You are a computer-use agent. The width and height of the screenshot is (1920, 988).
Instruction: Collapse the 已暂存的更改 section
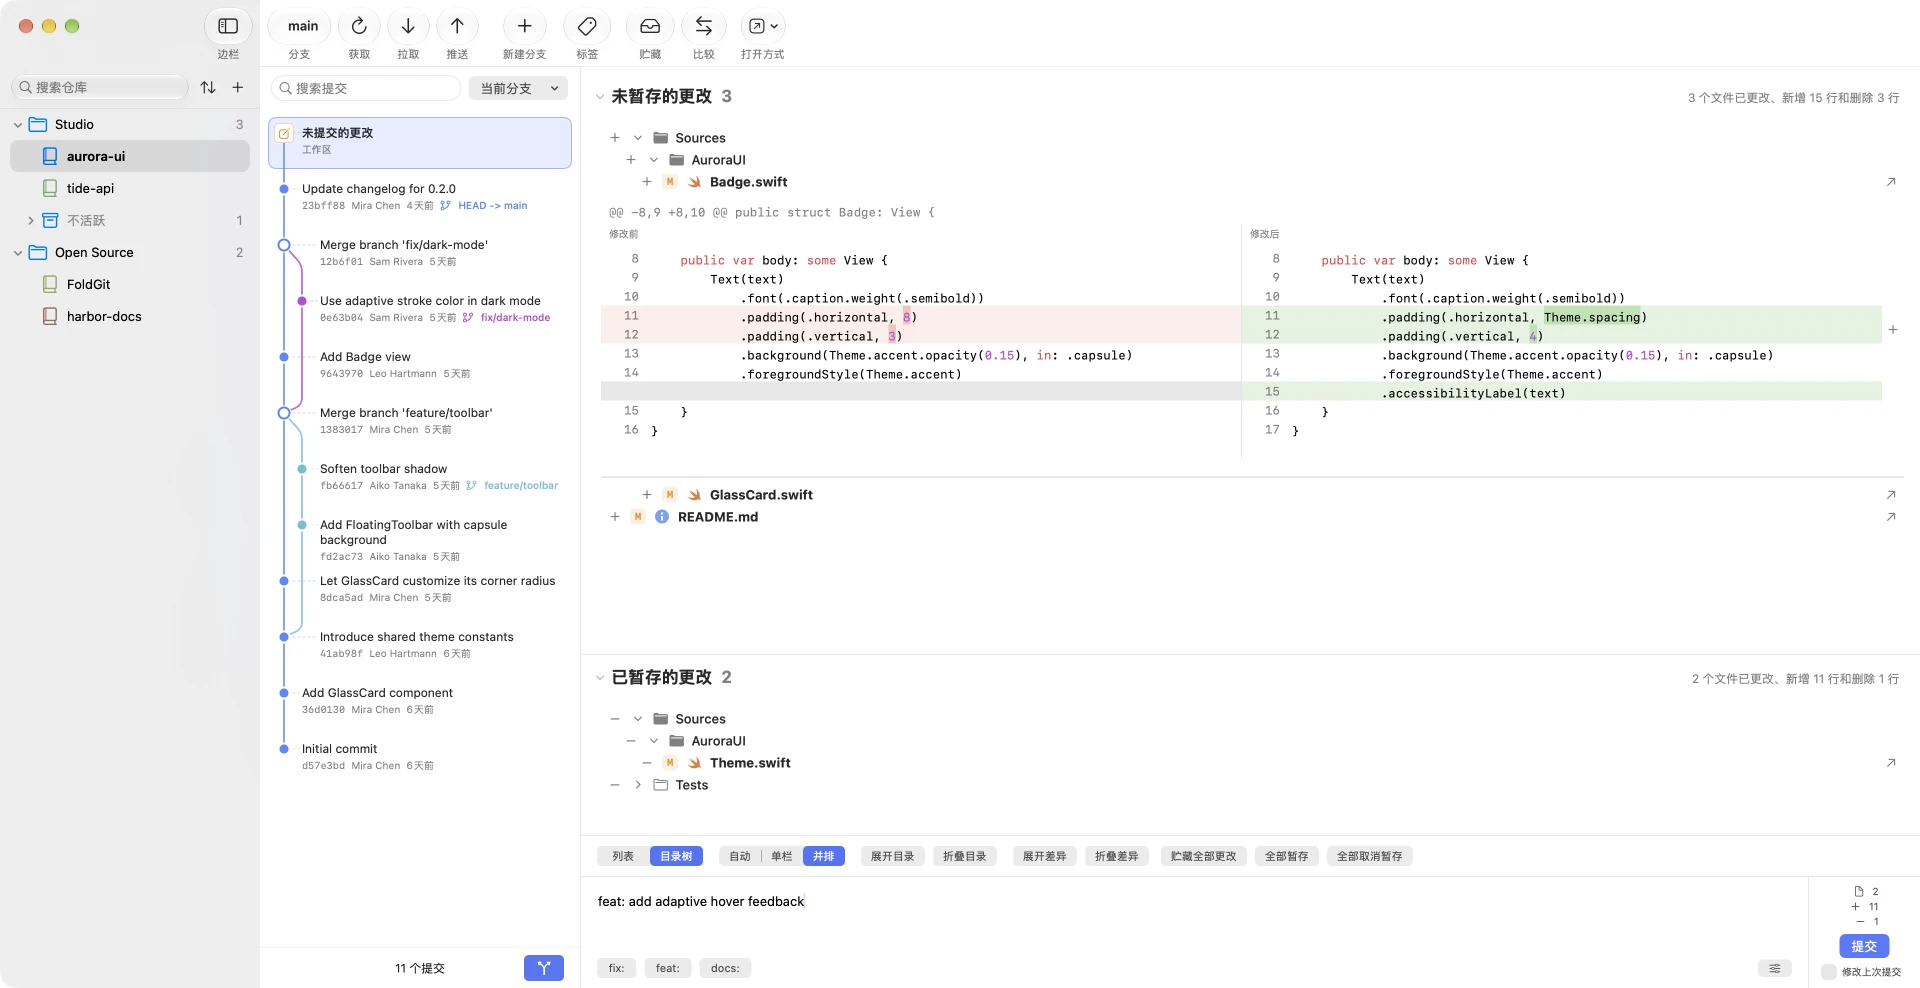coord(600,678)
